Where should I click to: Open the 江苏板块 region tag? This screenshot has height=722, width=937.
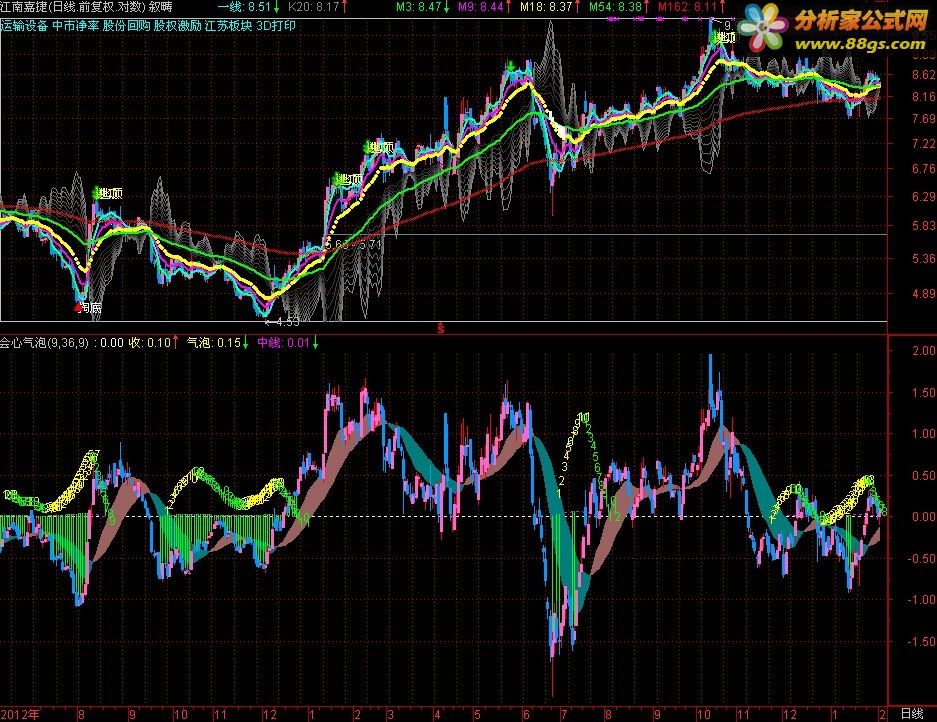[x=228, y=26]
